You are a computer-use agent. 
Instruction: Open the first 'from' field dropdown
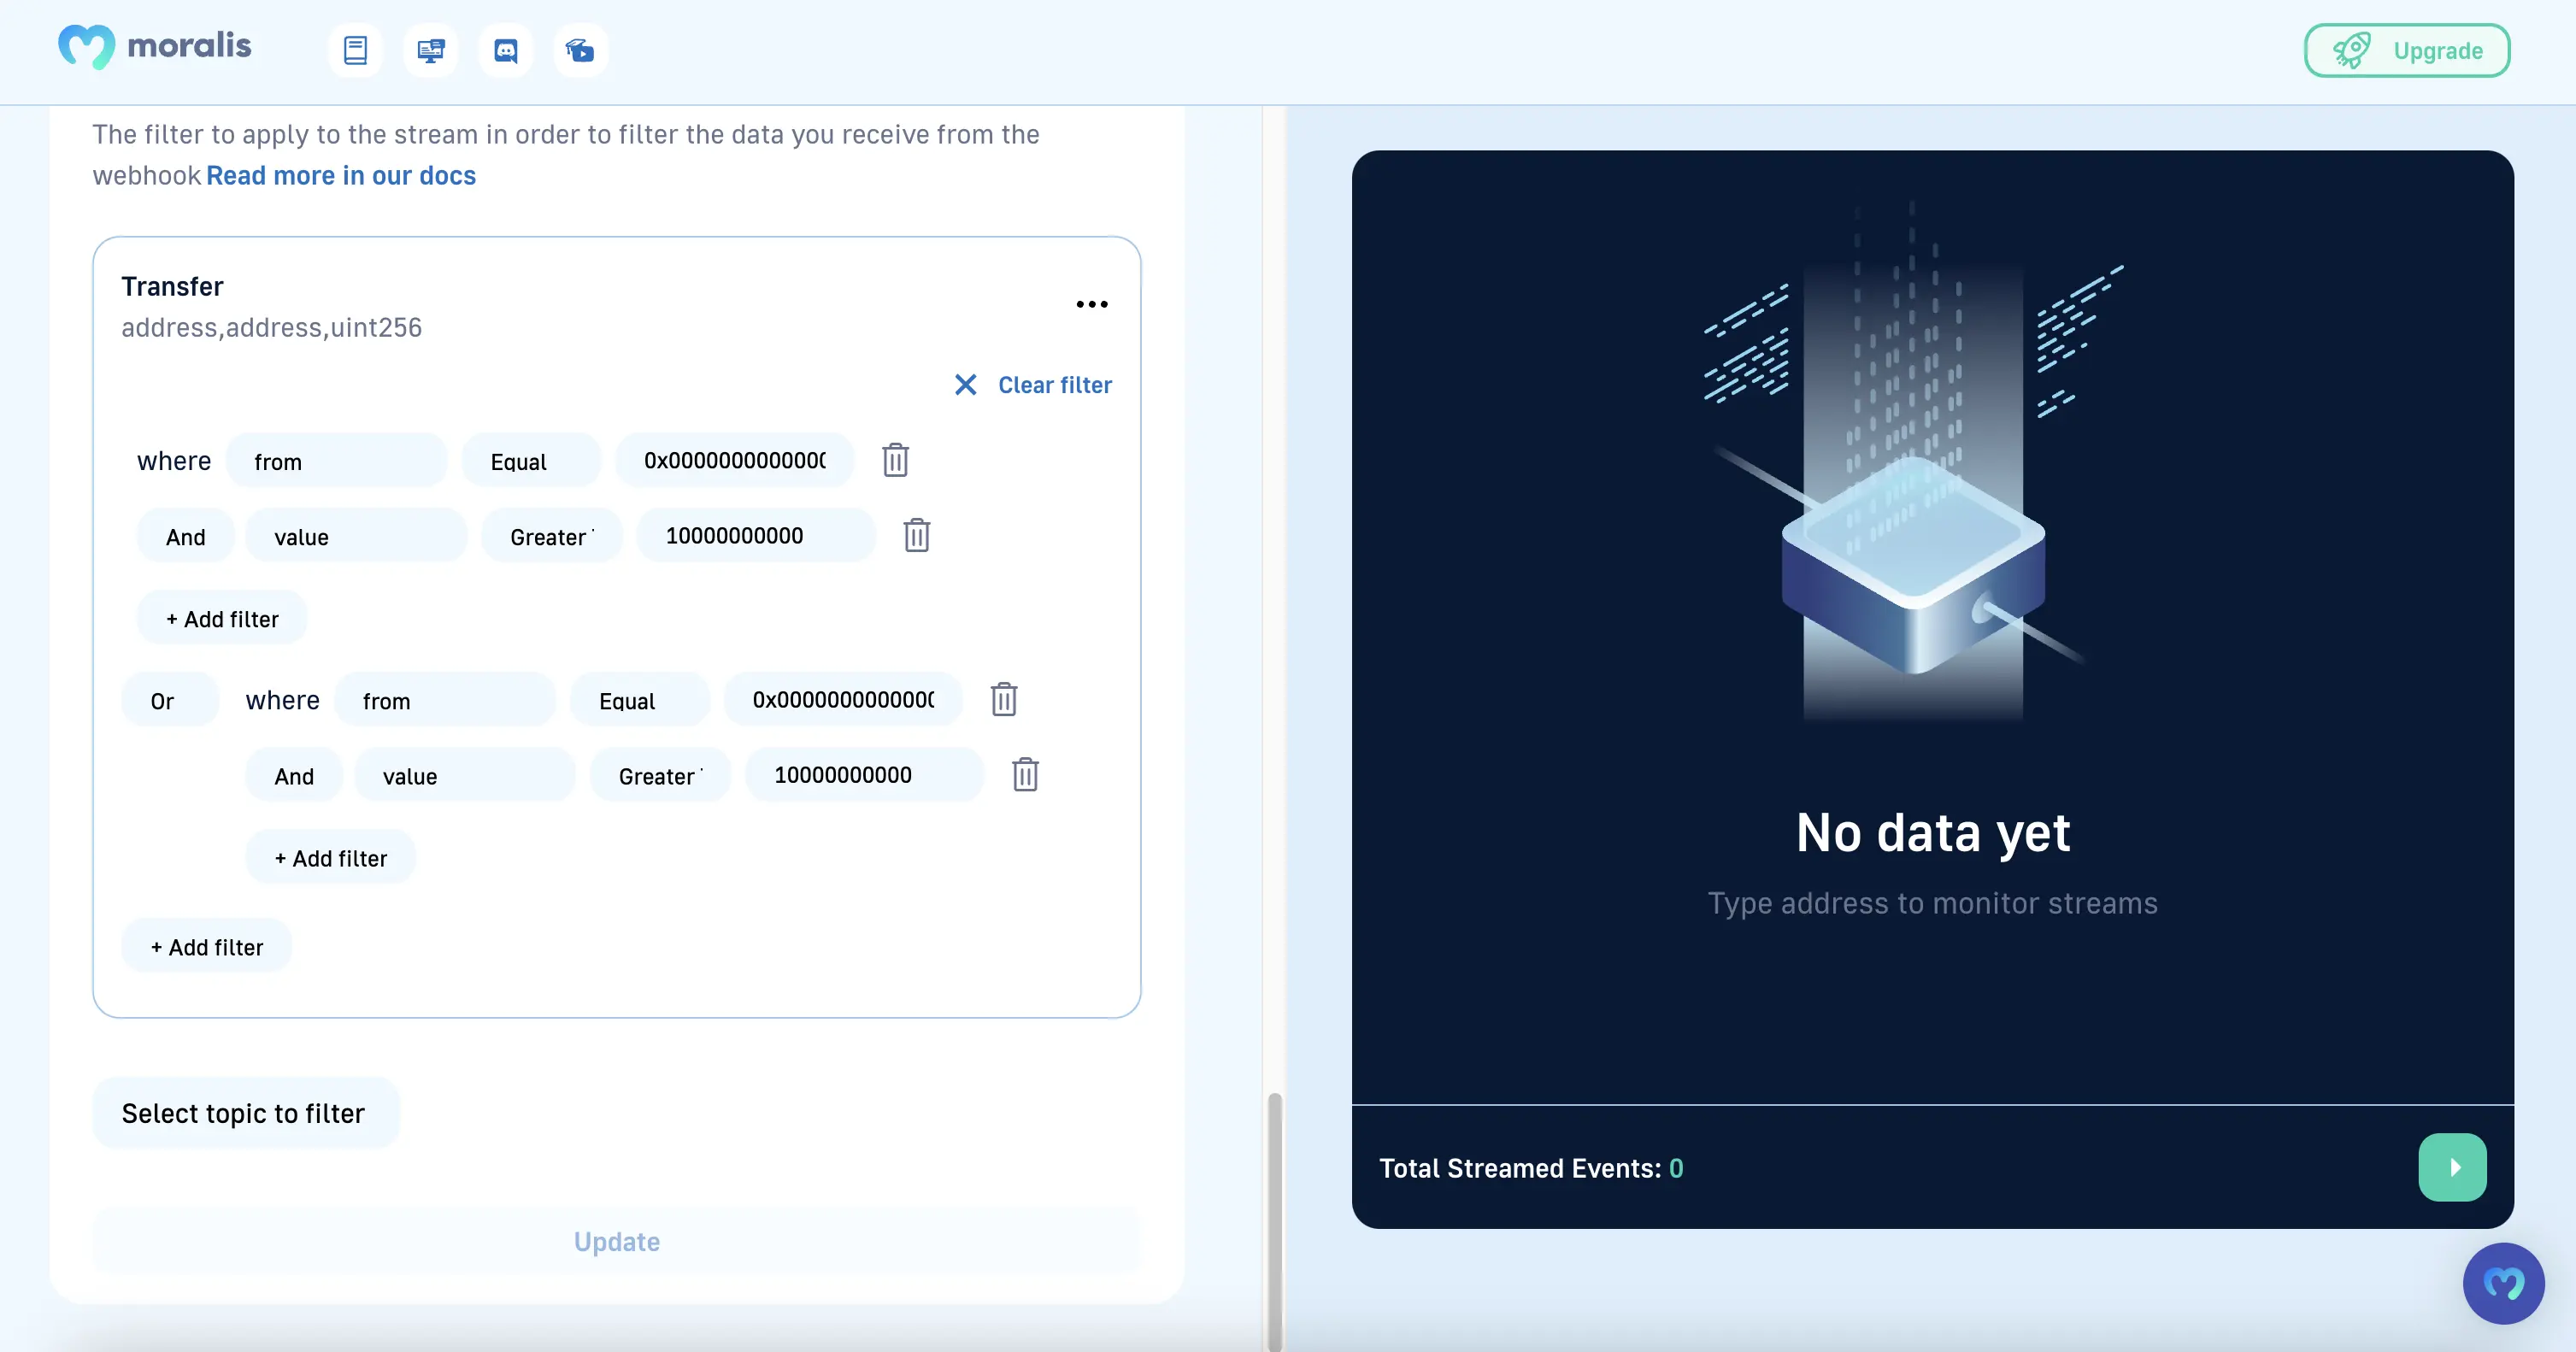coord(336,461)
